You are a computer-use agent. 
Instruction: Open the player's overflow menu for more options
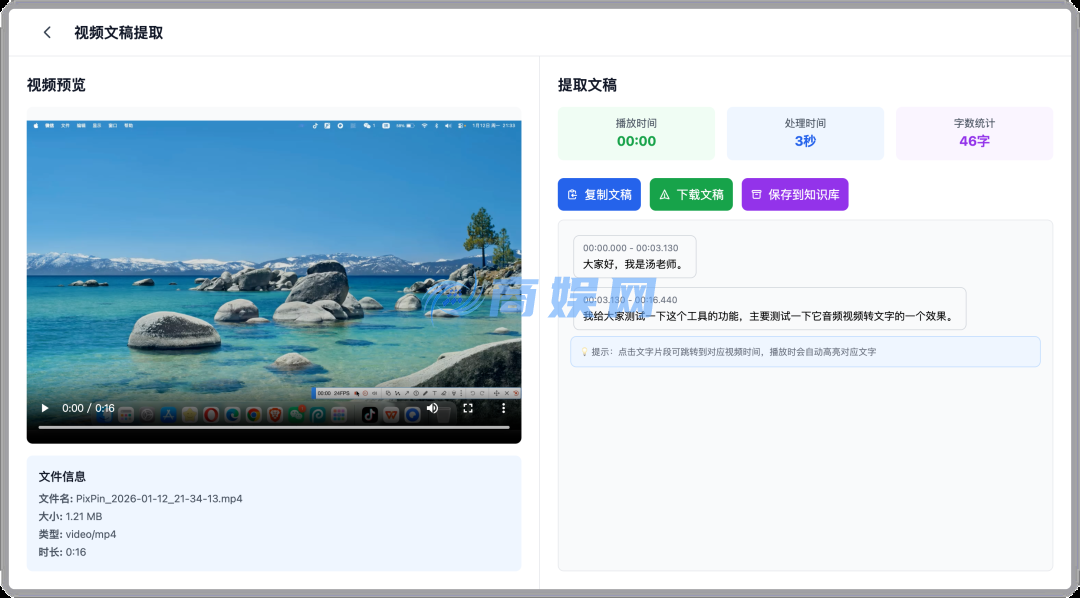[x=503, y=408]
